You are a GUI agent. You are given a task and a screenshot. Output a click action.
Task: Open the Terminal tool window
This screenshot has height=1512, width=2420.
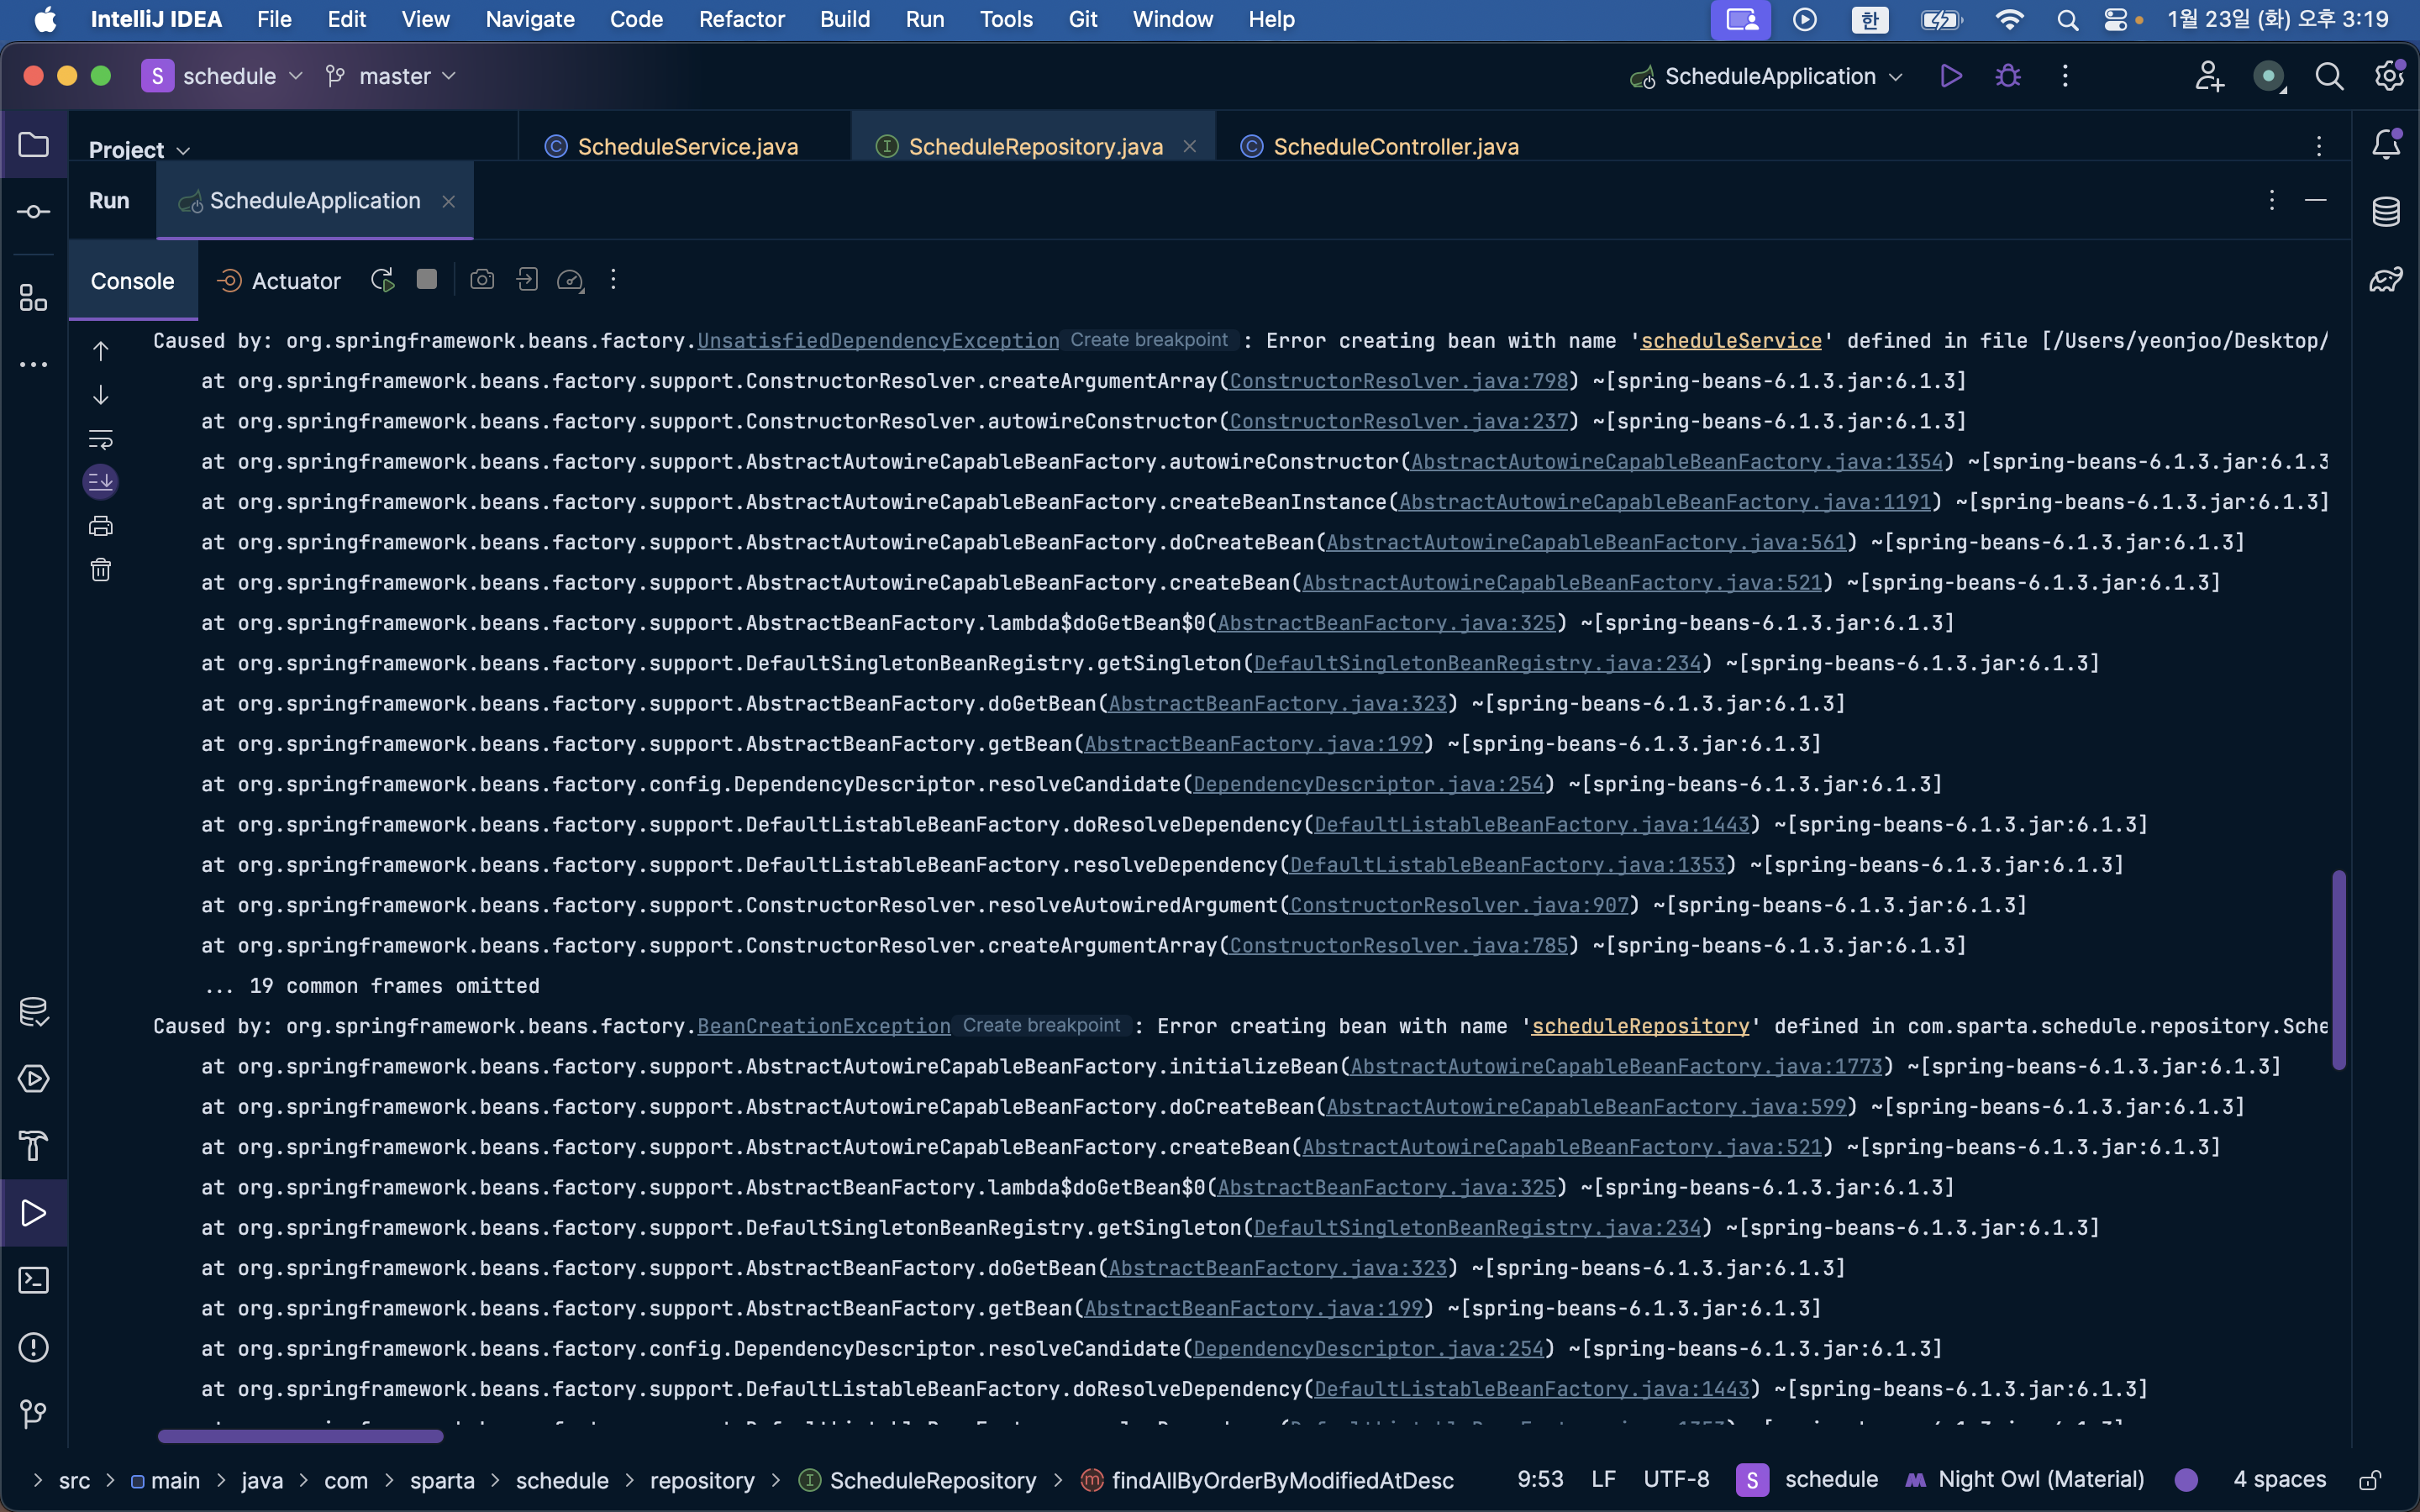pyautogui.click(x=33, y=1280)
